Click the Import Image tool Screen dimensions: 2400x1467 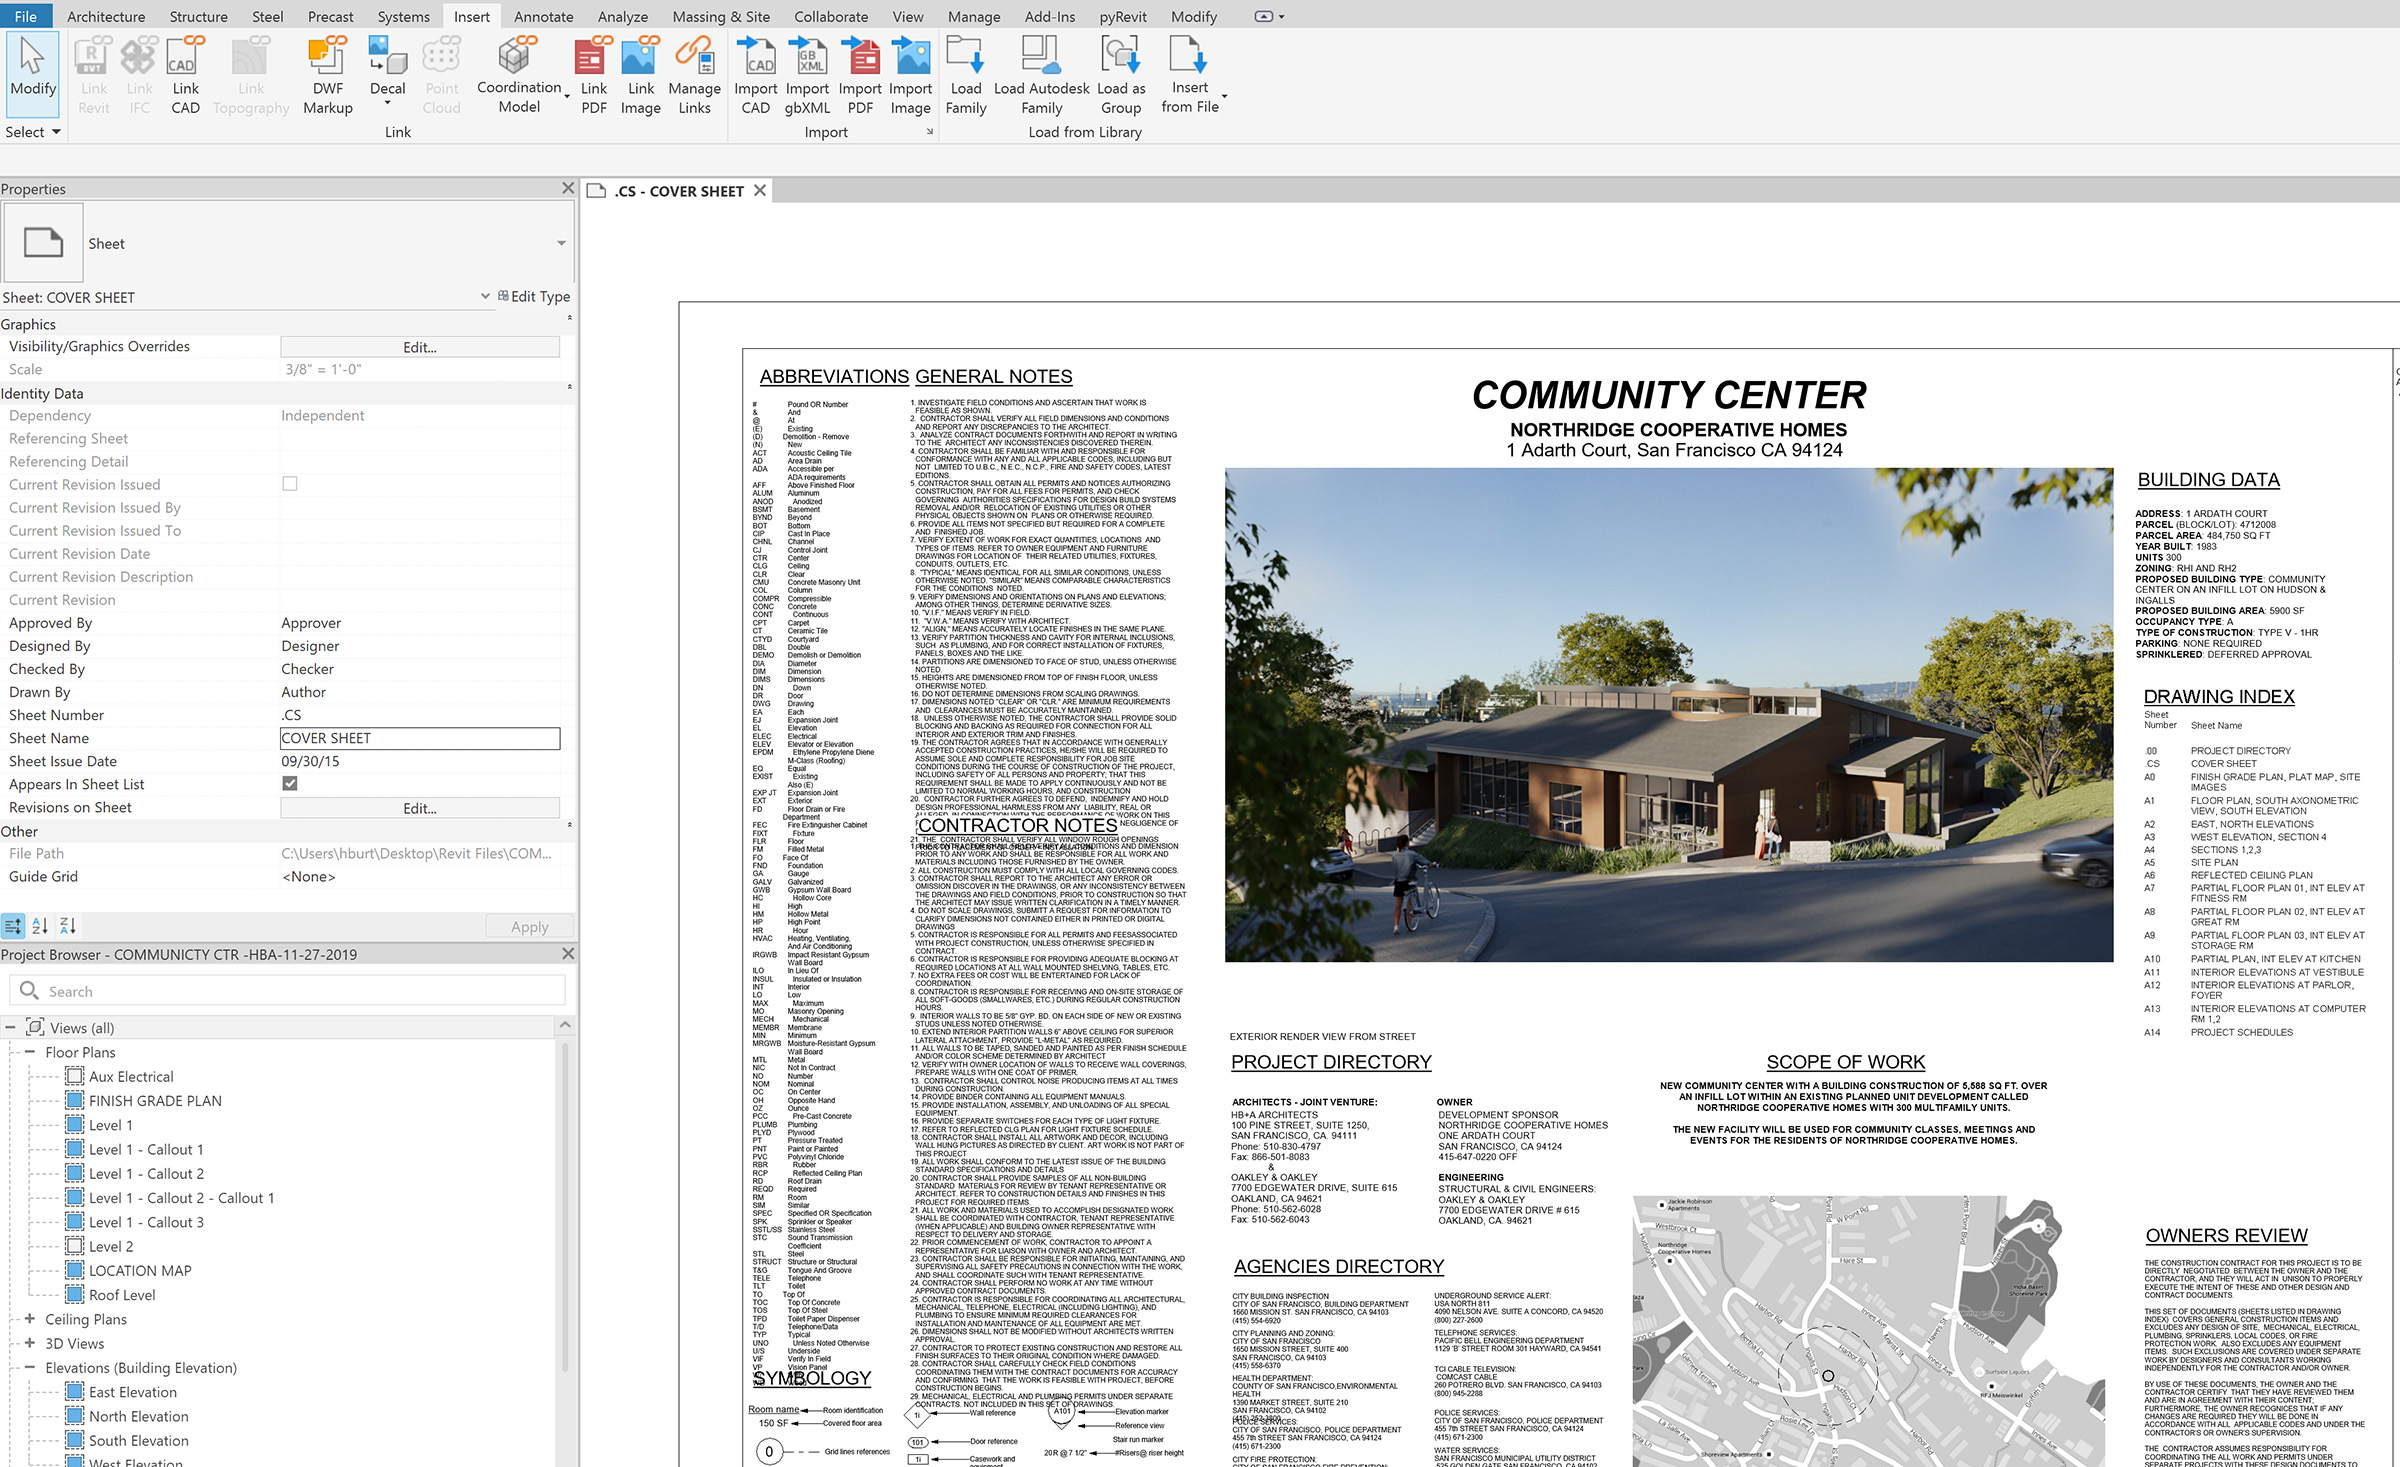(x=910, y=76)
